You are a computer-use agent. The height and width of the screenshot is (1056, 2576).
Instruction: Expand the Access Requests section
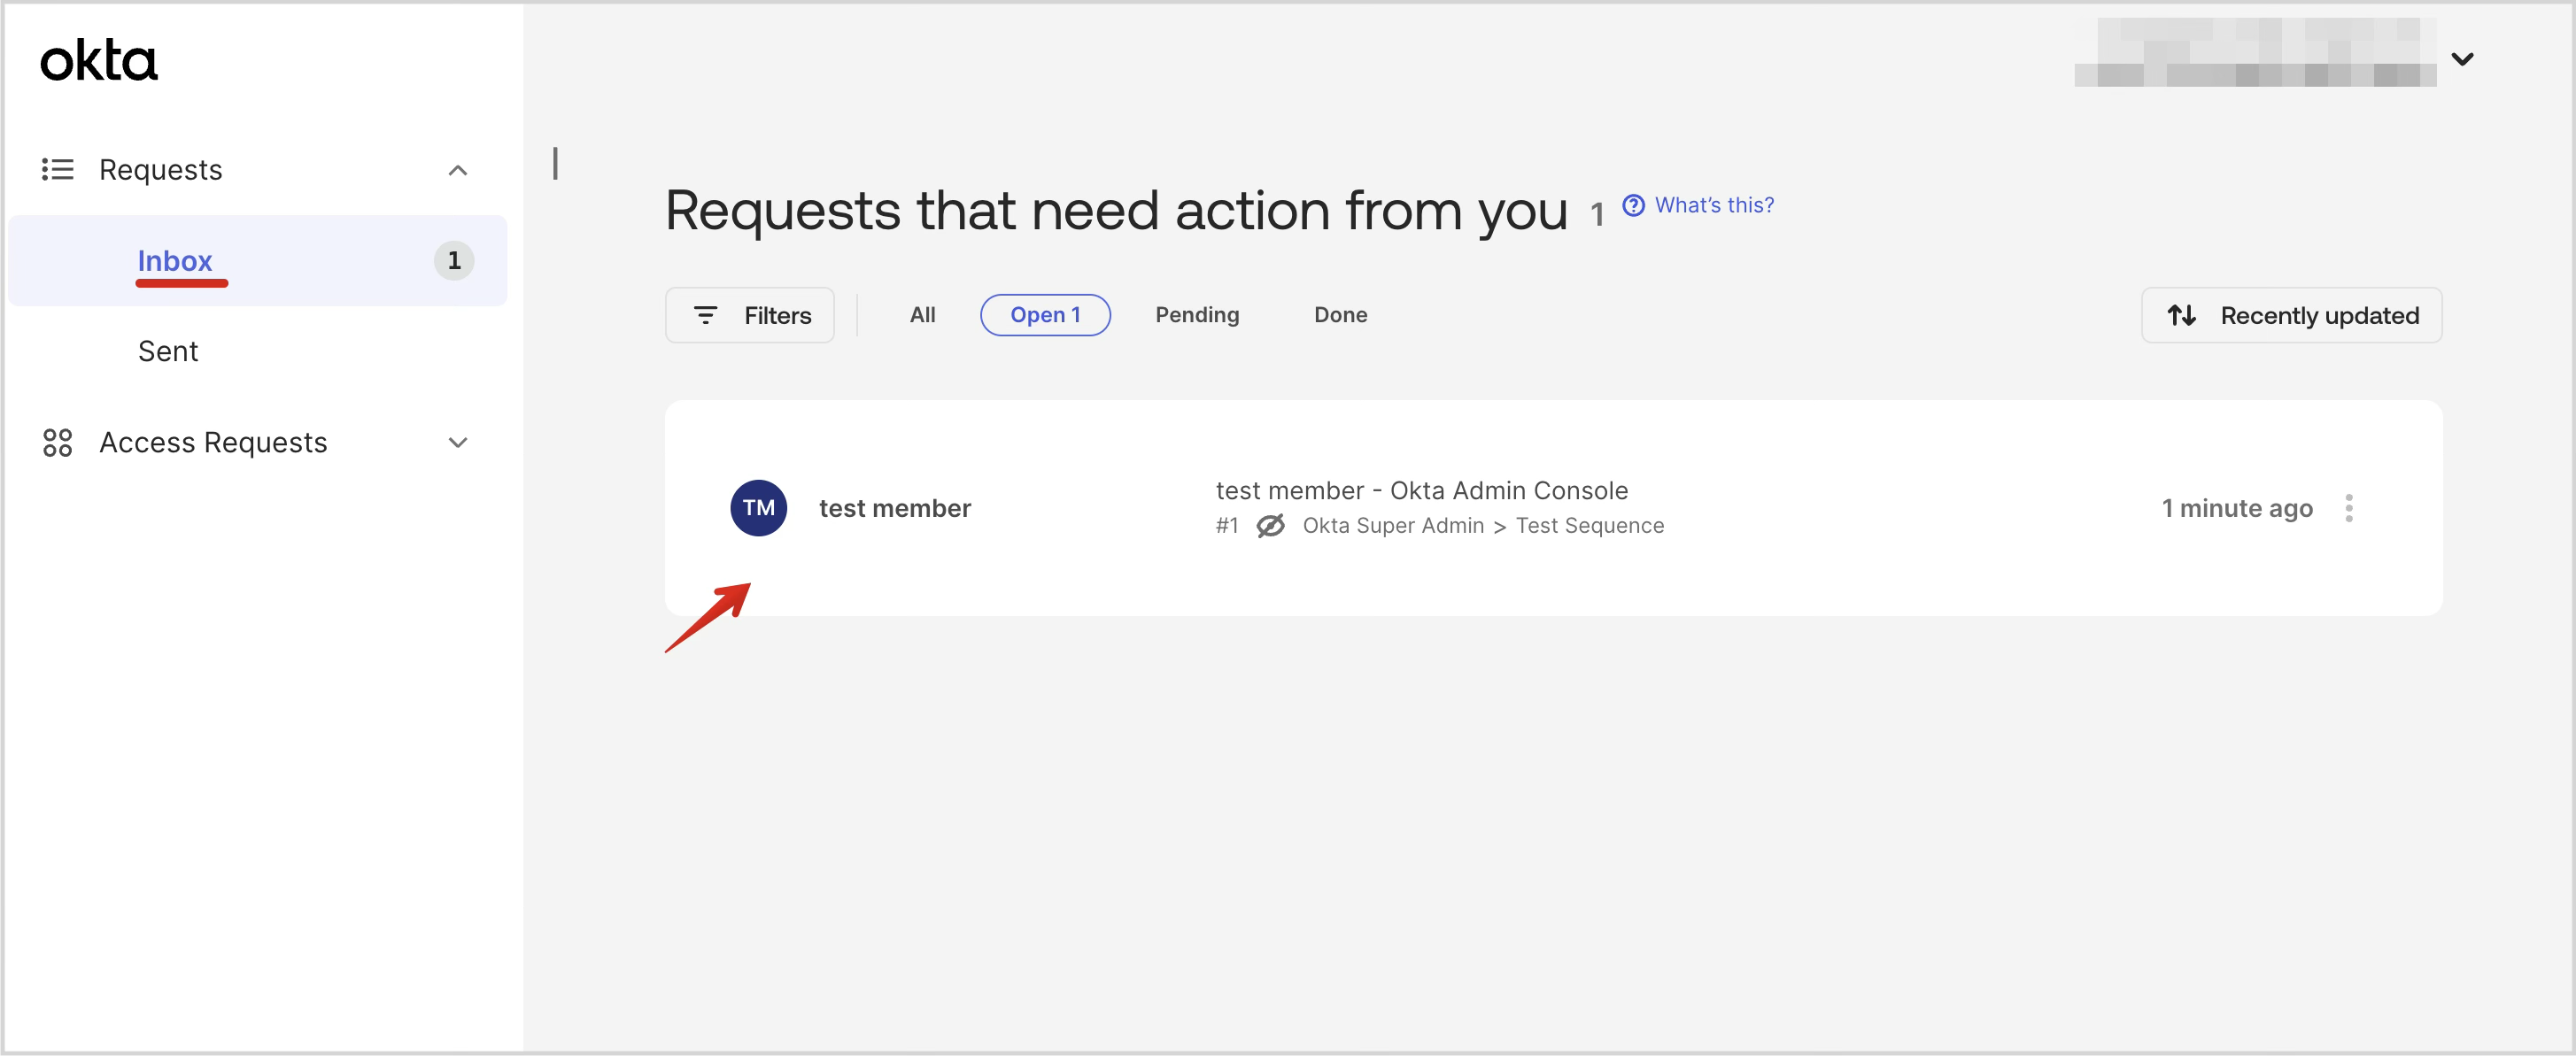pyautogui.click(x=457, y=442)
